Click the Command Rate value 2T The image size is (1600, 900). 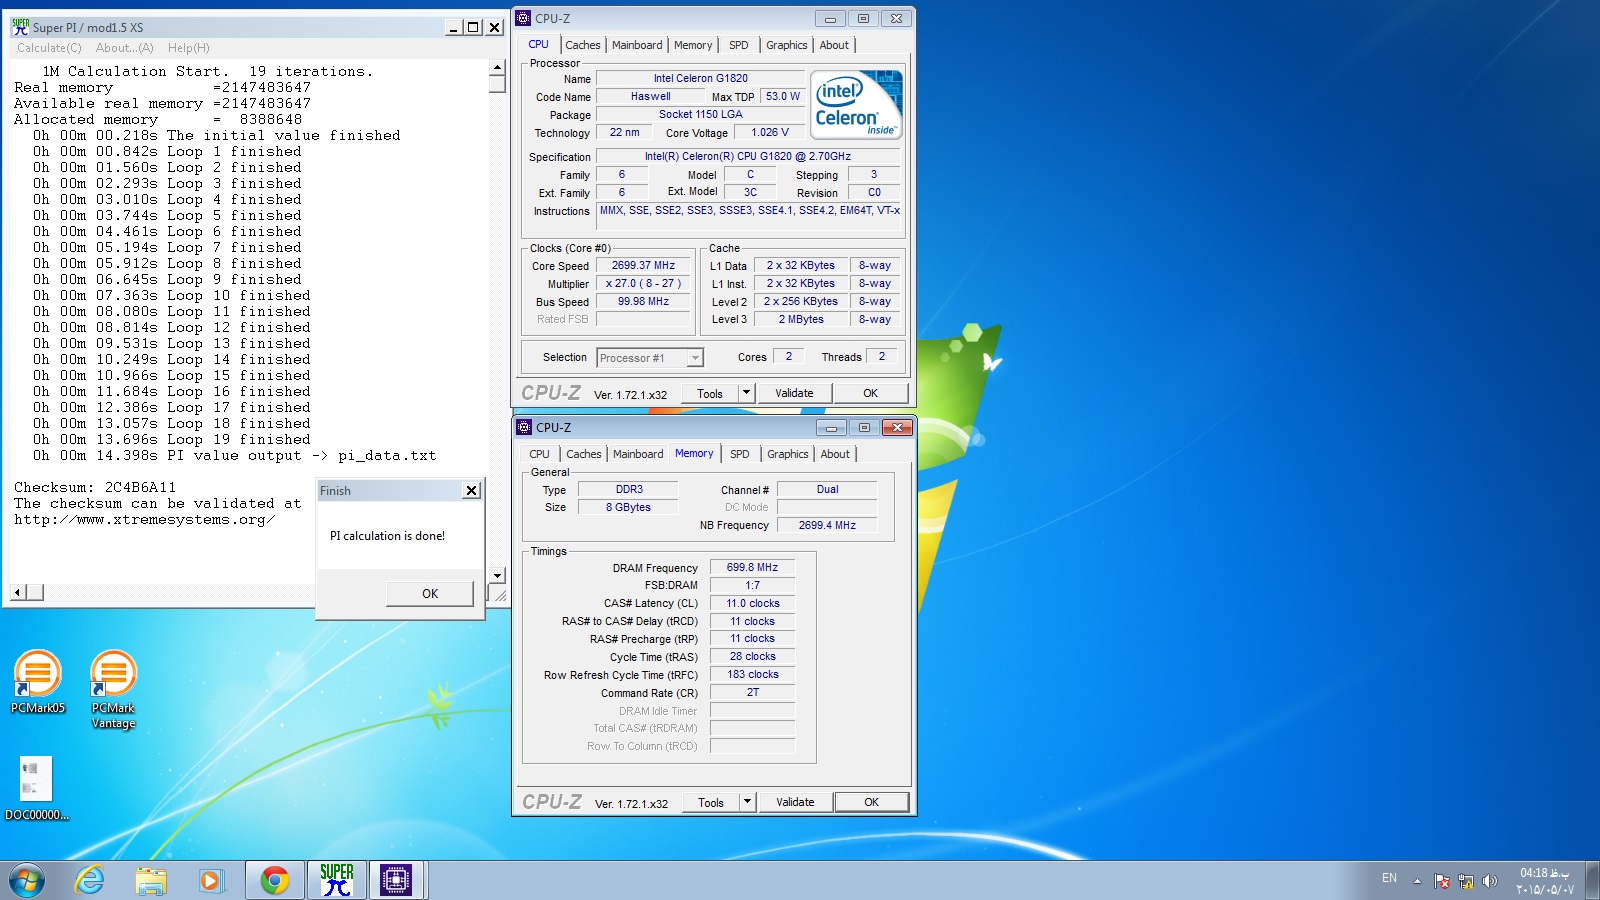(752, 692)
